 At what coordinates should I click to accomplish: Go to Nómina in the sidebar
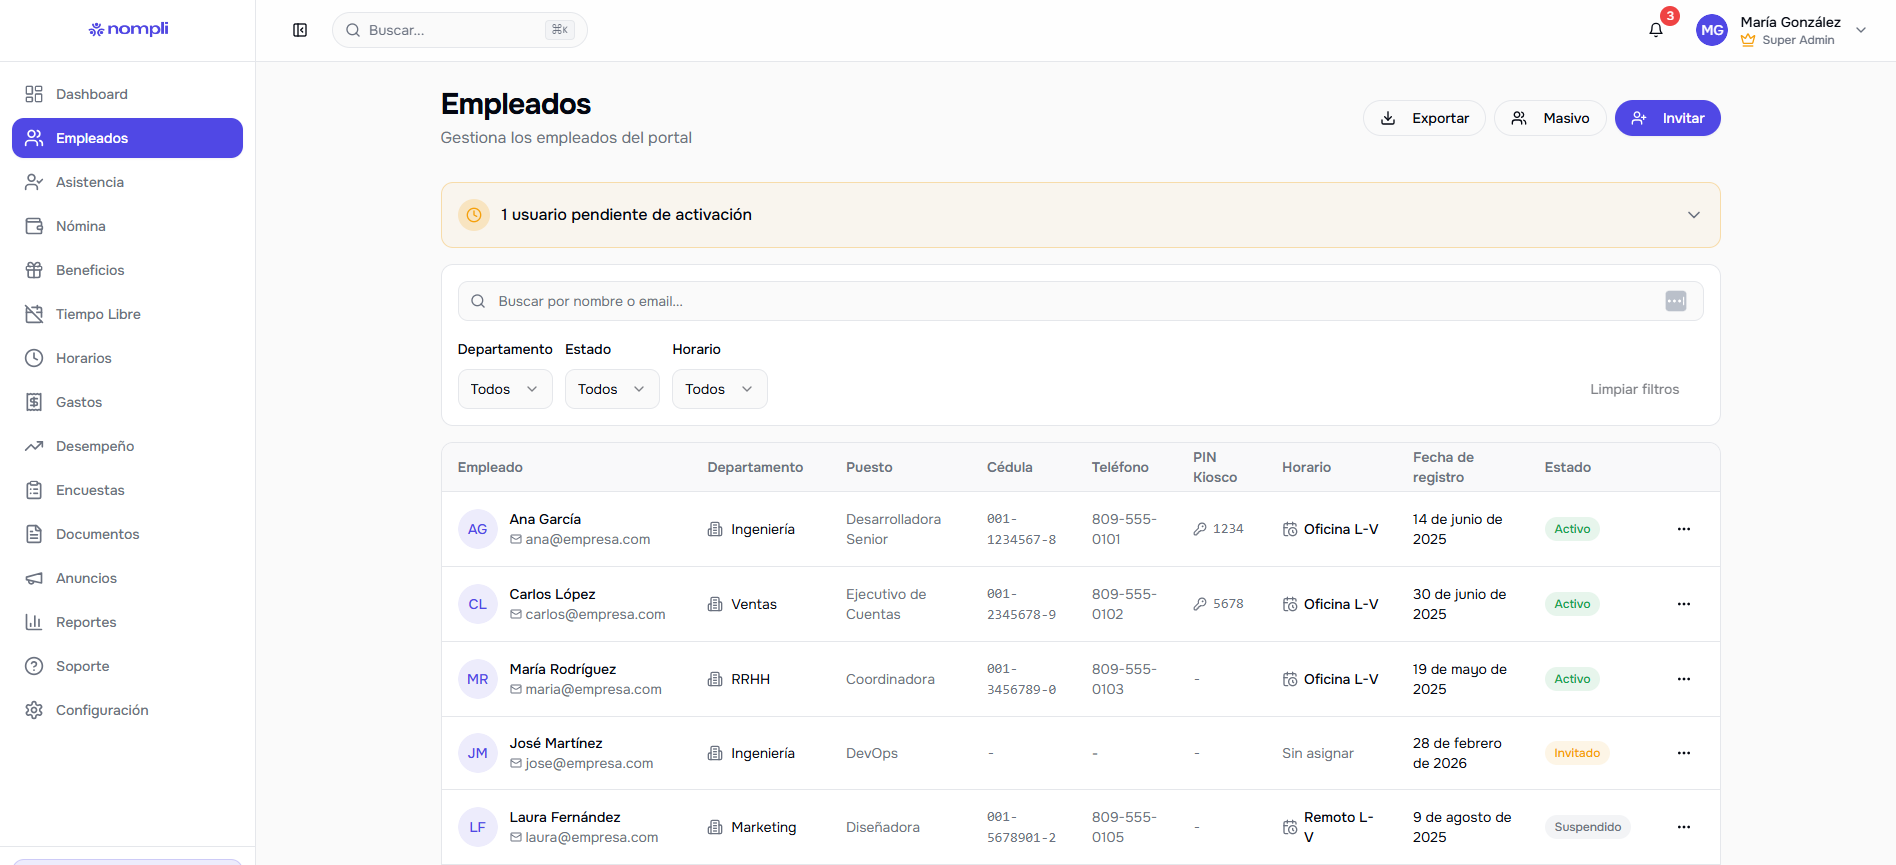(81, 226)
